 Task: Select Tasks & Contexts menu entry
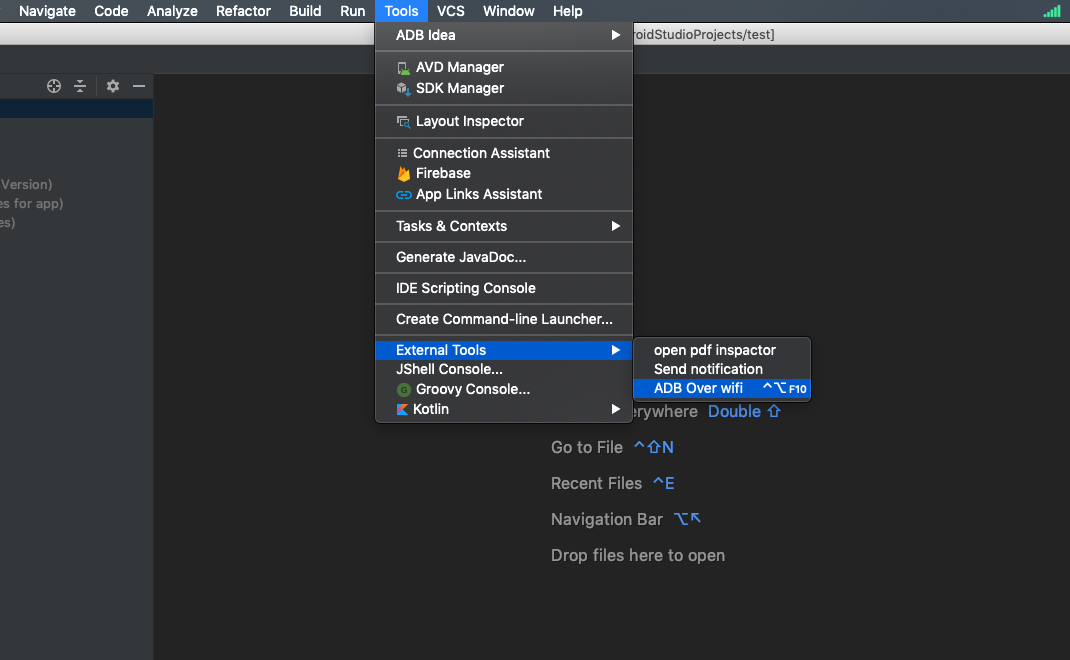coord(504,226)
